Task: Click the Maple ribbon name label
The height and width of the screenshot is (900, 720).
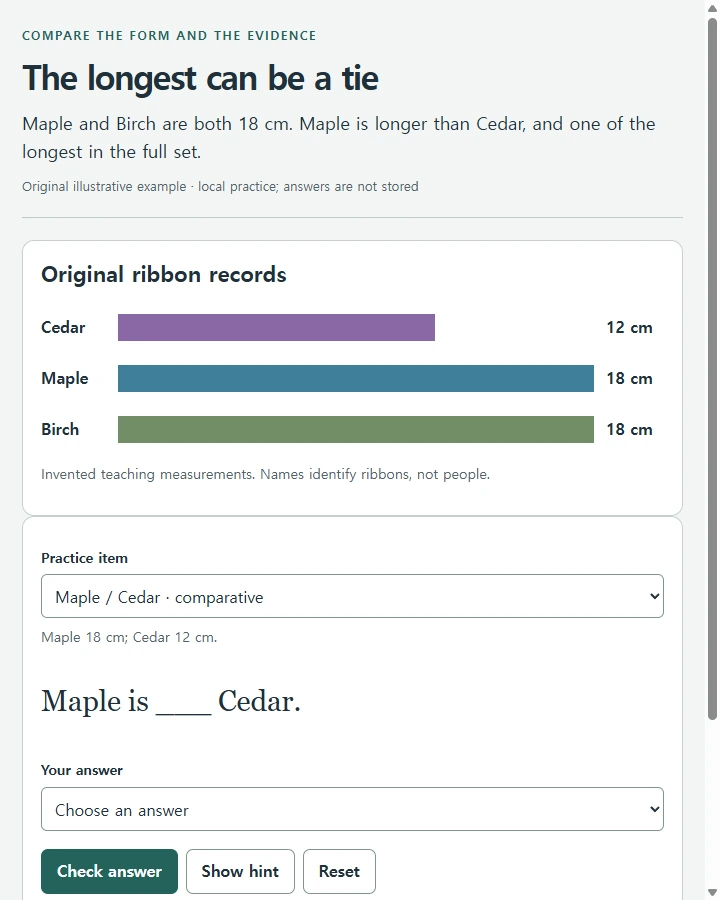Action: [x=65, y=378]
